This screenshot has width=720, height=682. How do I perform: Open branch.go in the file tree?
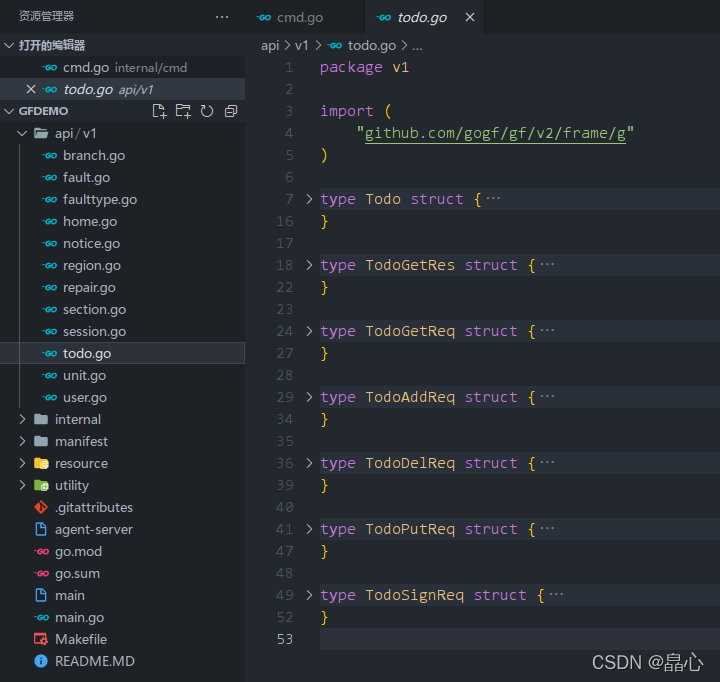click(122, 156)
